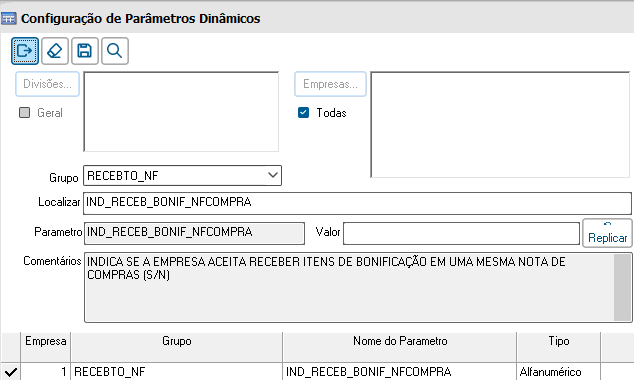Click the window title grid icon
This screenshot has height=380, width=634.
pyautogui.click(x=8, y=19)
